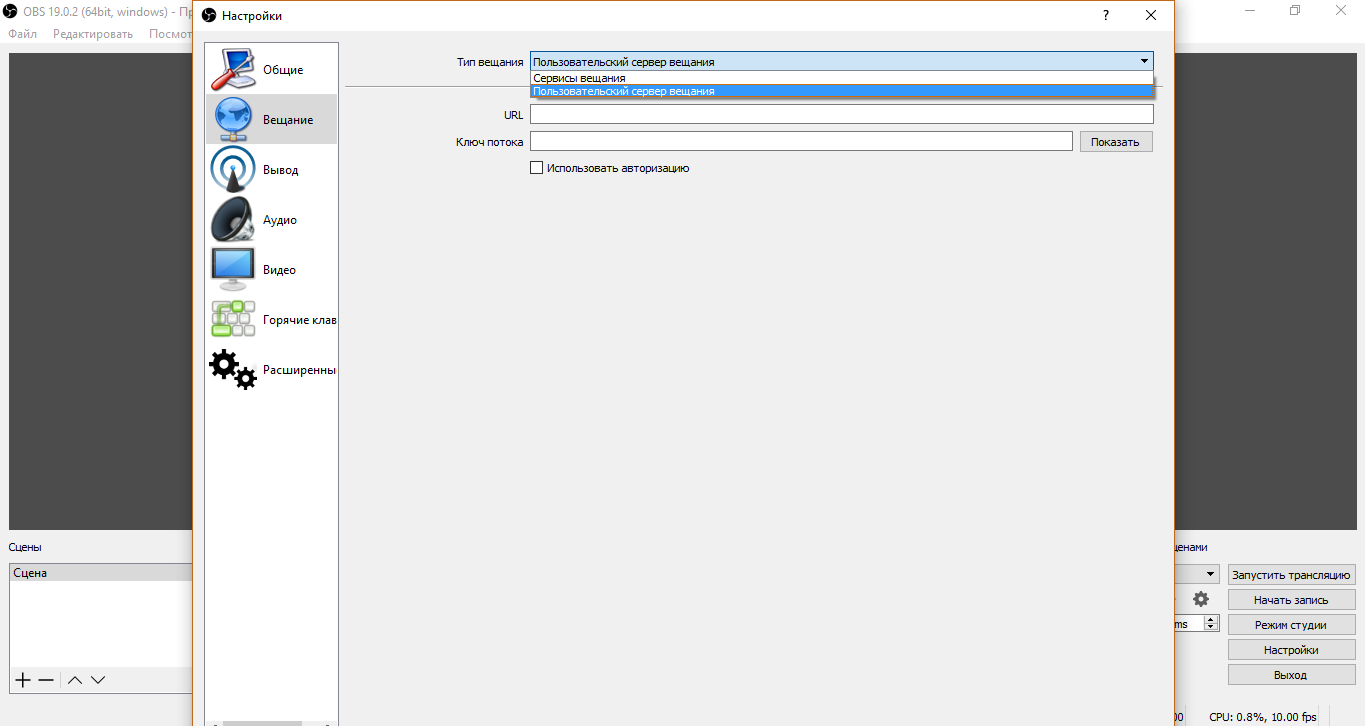Open the Горячие клавиши settings section

(x=272, y=320)
